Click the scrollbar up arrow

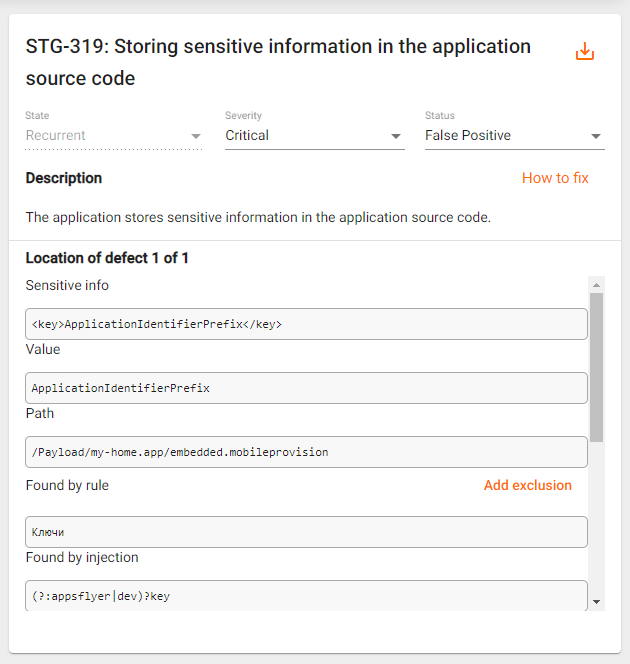(597, 285)
